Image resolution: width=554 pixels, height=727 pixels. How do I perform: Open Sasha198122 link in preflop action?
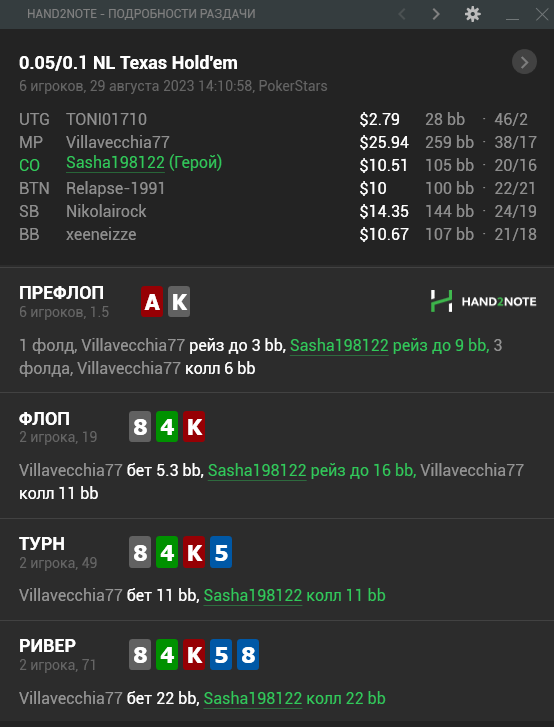339,345
